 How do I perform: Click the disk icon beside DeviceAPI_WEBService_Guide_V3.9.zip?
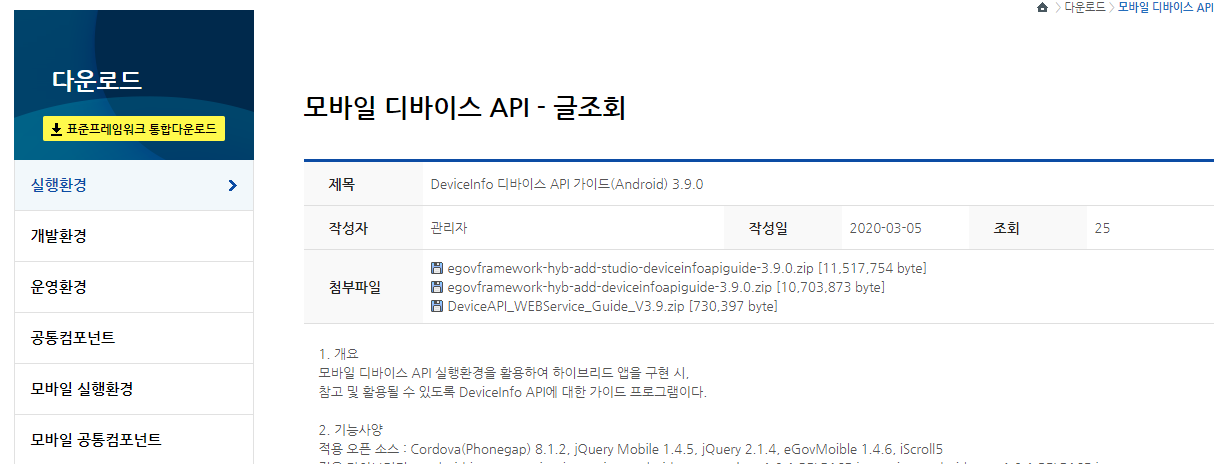click(x=437, y=306)
